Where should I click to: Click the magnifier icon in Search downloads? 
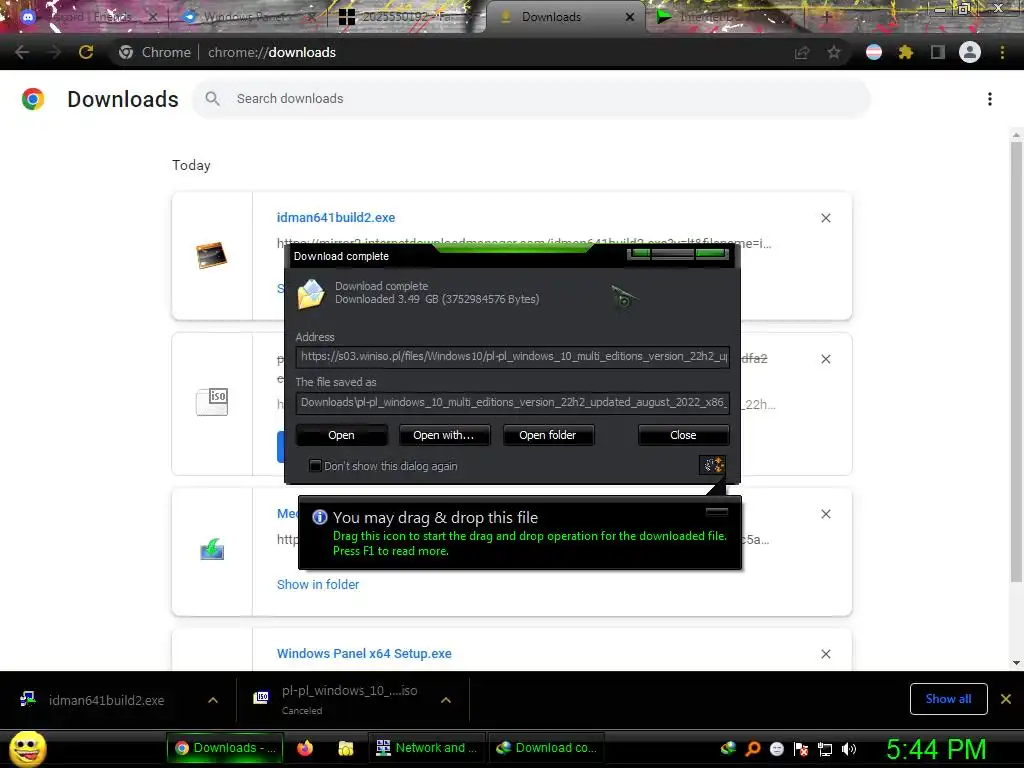coord(212,99)
